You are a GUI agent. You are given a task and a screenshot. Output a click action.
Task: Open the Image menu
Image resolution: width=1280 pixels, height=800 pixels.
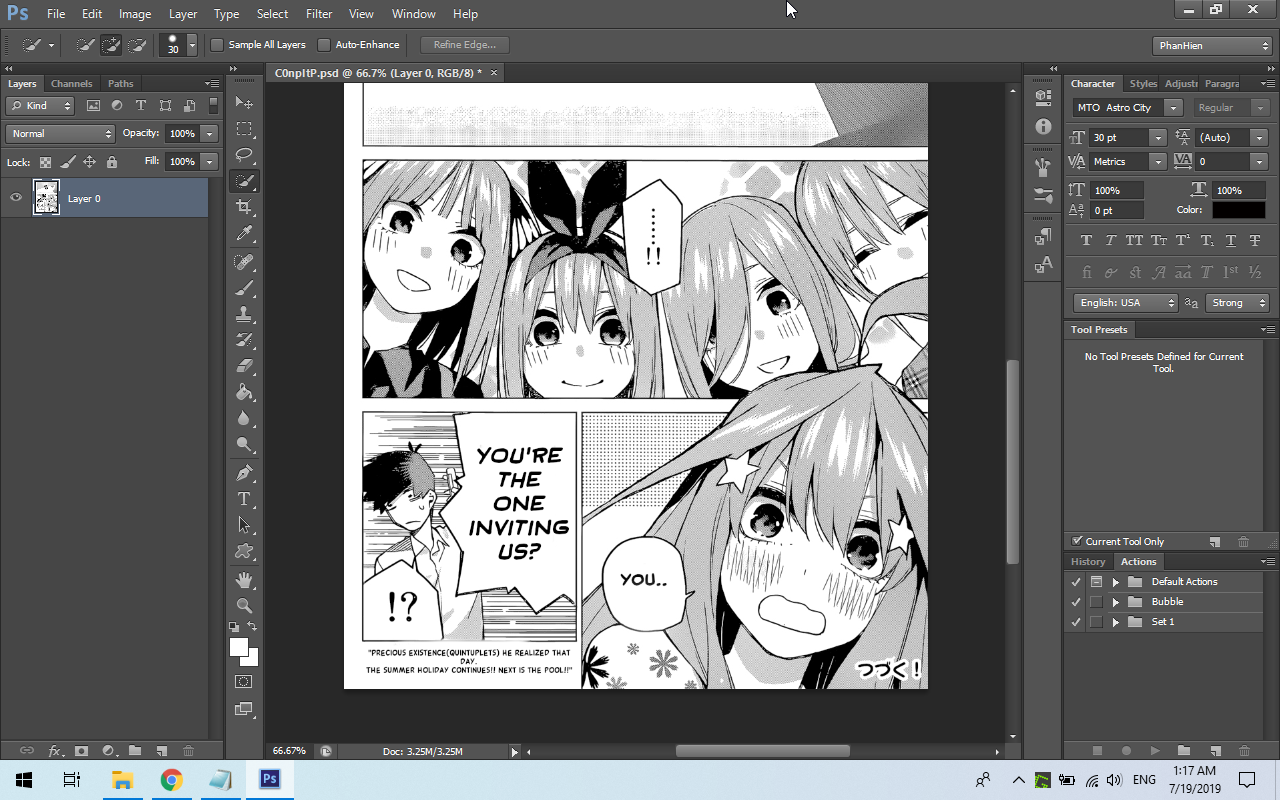(x=135, y=14)
